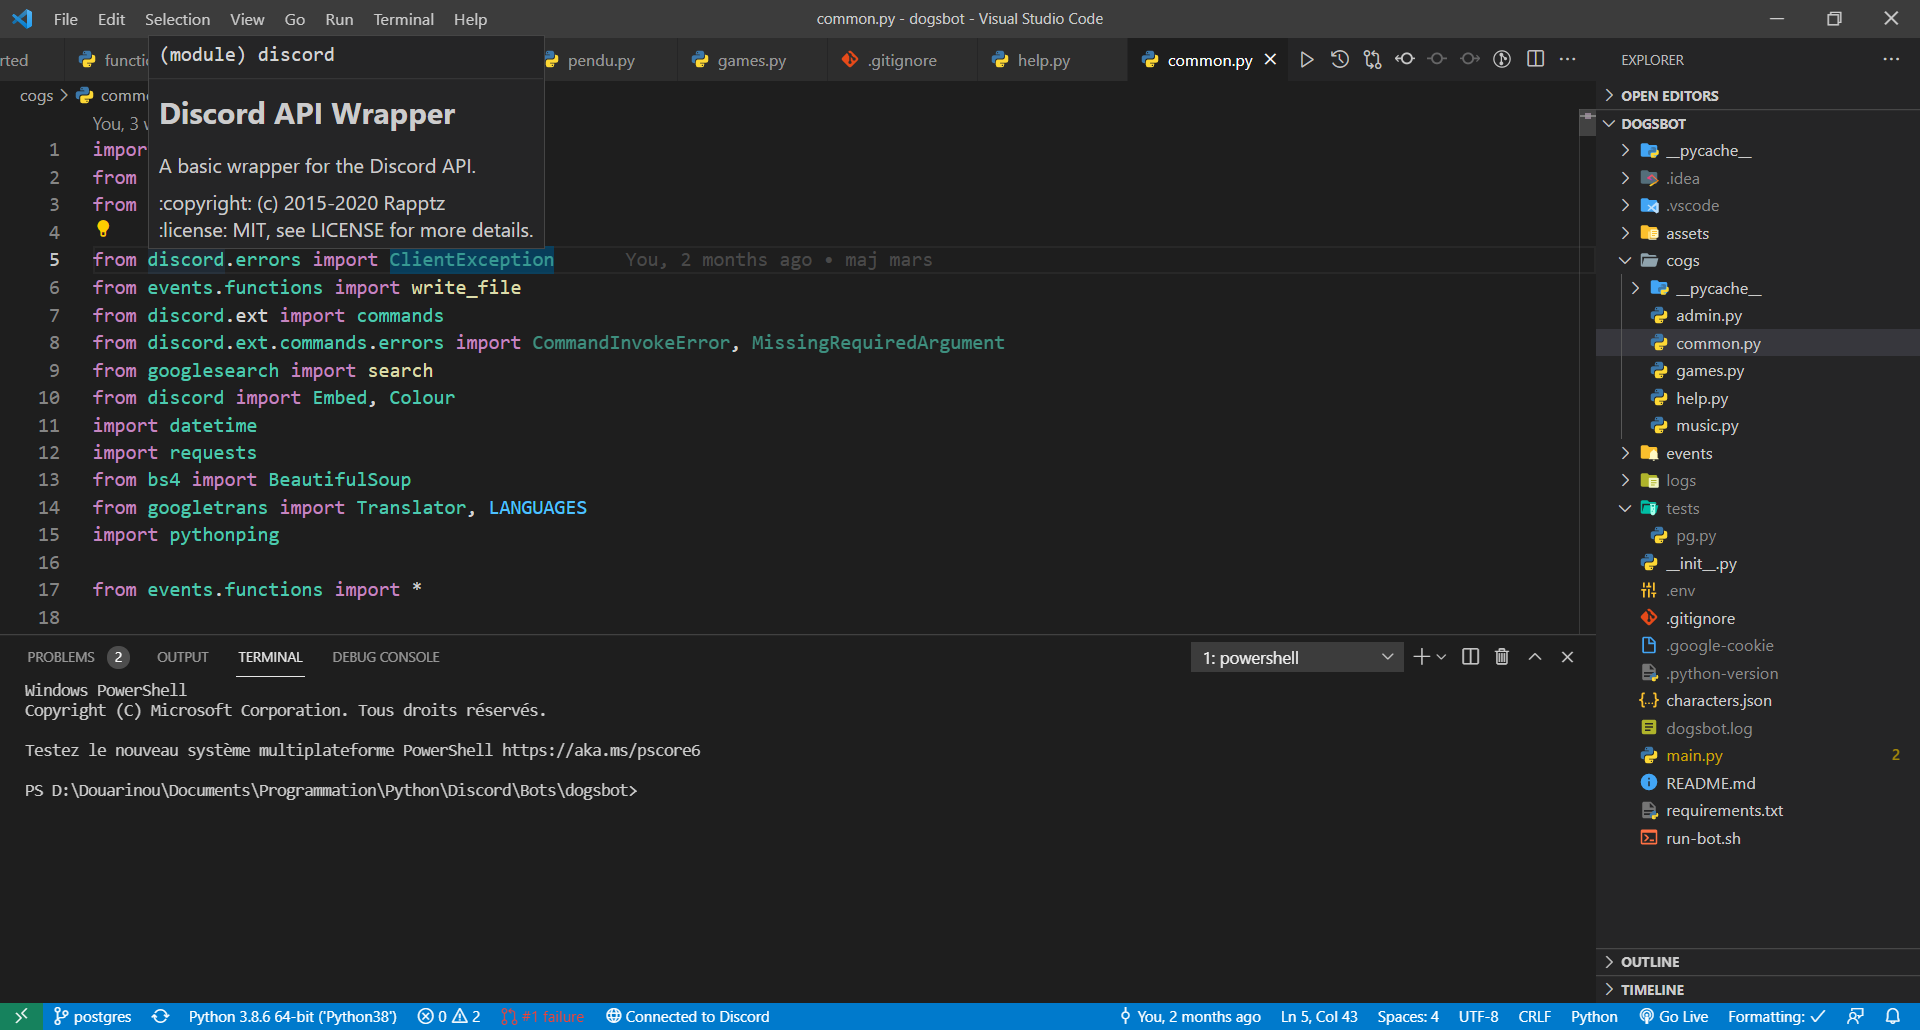Split the editor into two columns

[x=1535, y=59]
